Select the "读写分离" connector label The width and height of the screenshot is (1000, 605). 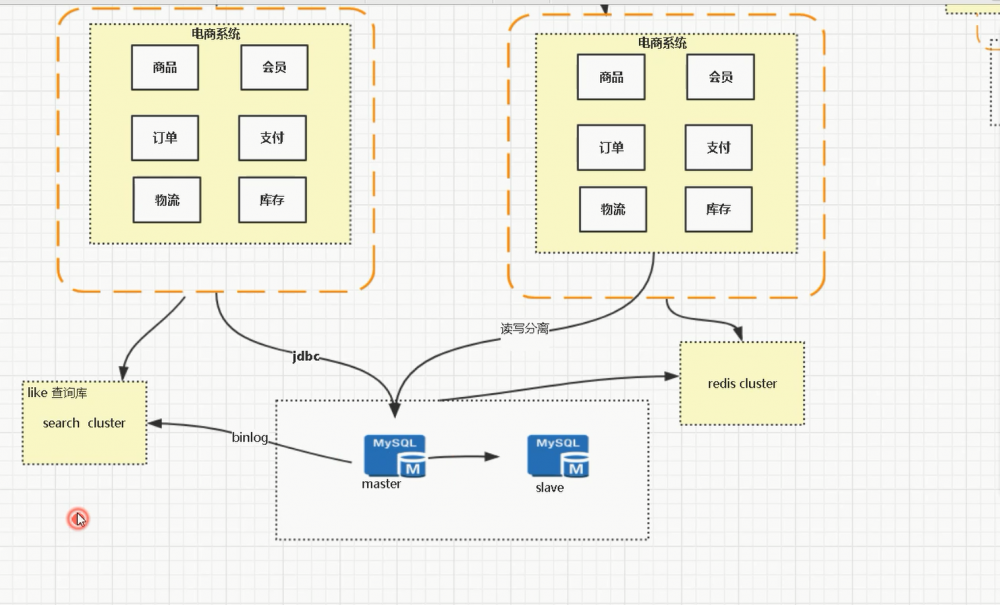point(525,328)
